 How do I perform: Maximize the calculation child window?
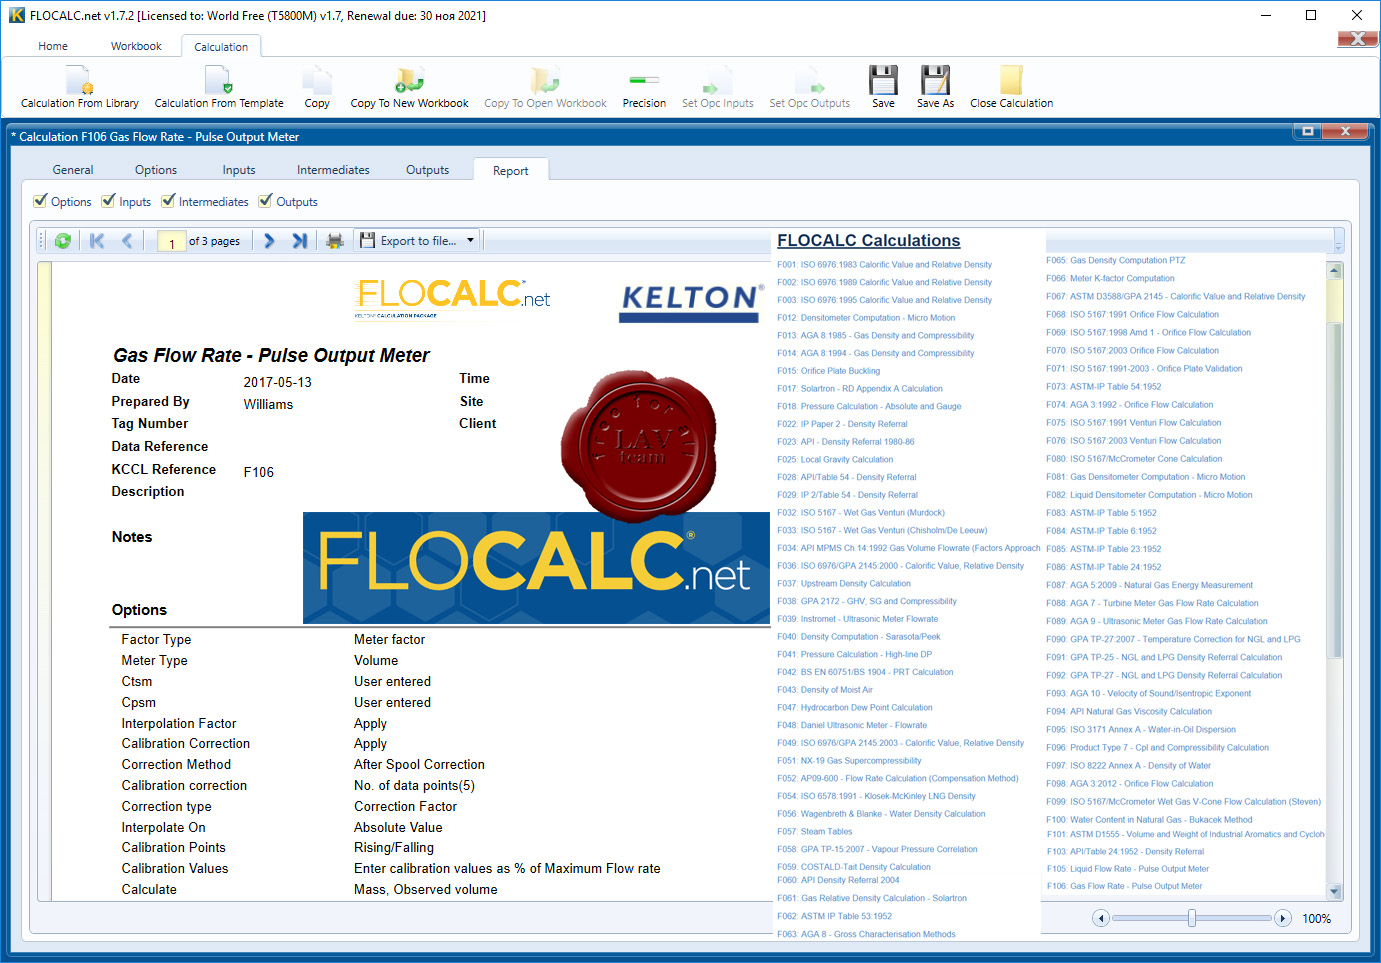1307,132
